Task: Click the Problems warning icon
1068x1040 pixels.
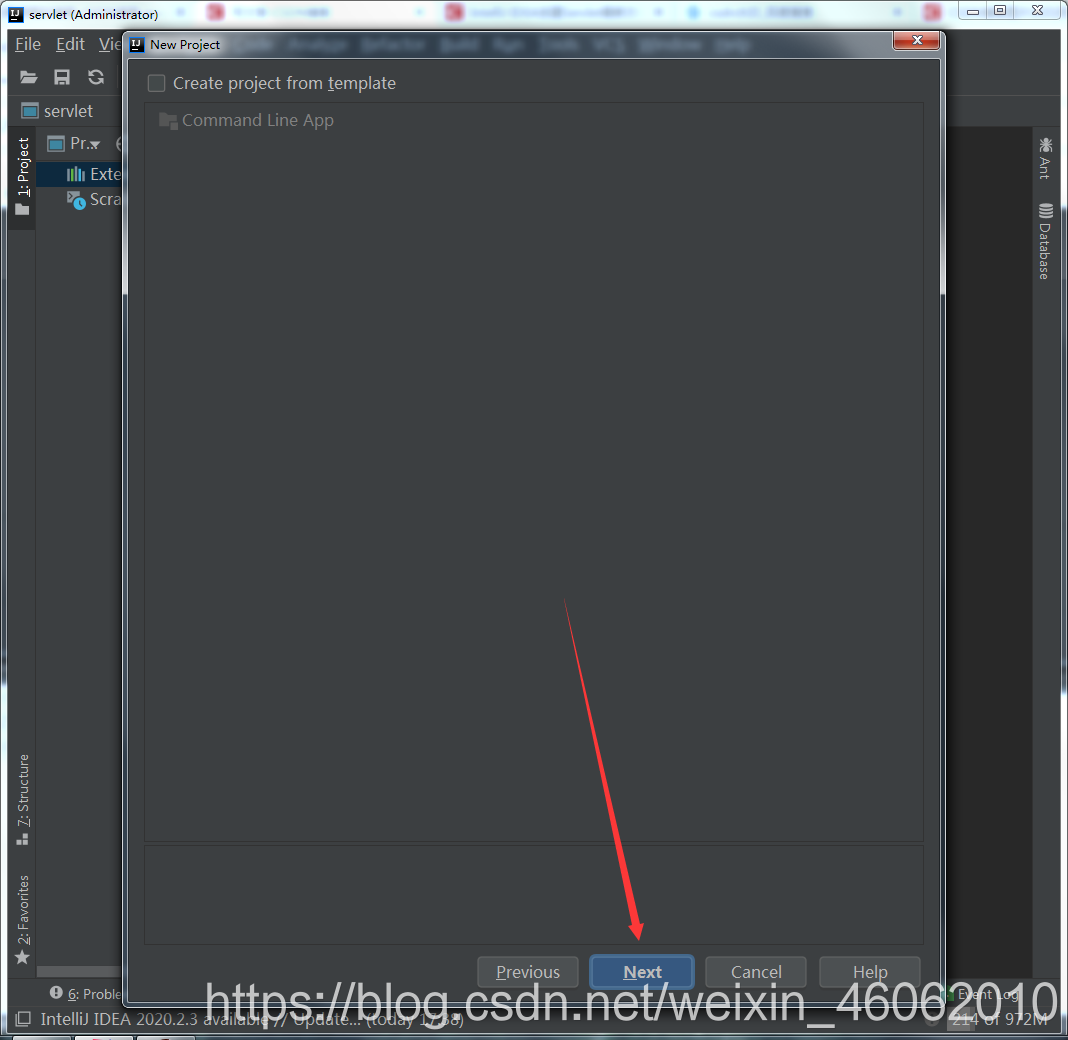Action: 56,993
